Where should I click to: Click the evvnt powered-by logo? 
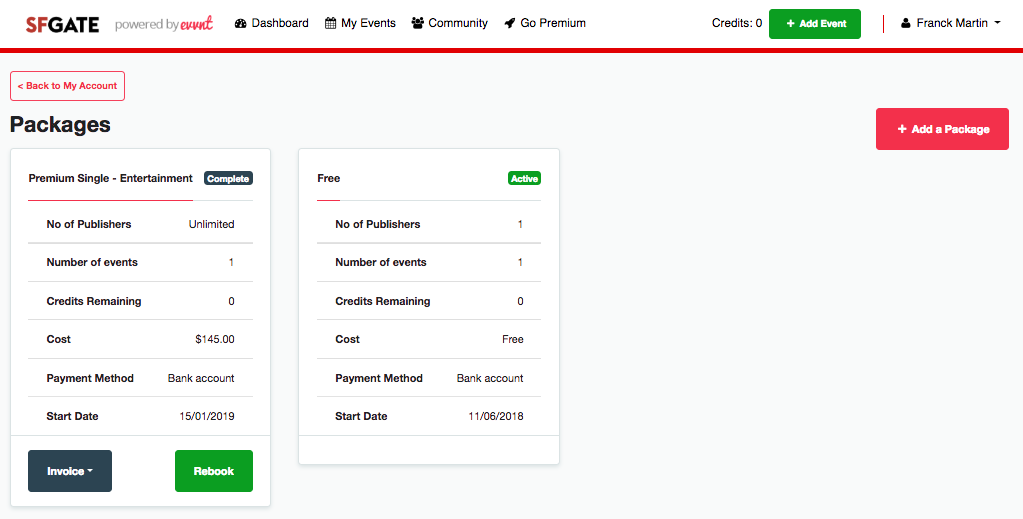tap(164, 24)
